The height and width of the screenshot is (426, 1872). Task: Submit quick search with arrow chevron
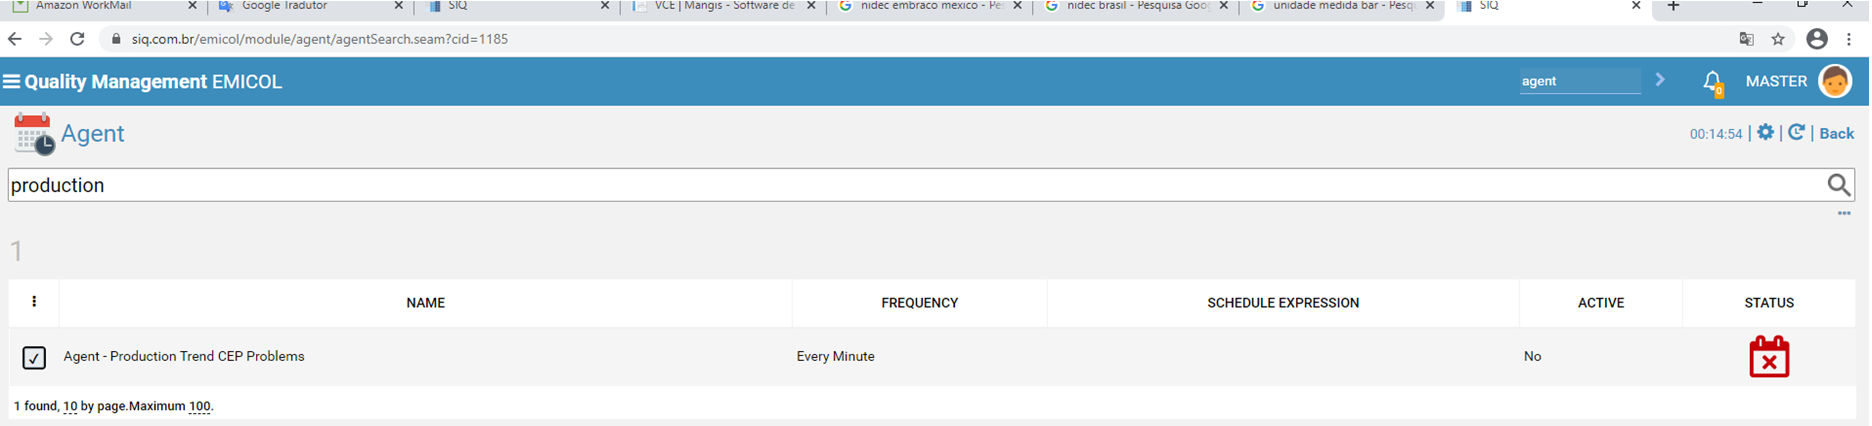tap(1660, 80)
